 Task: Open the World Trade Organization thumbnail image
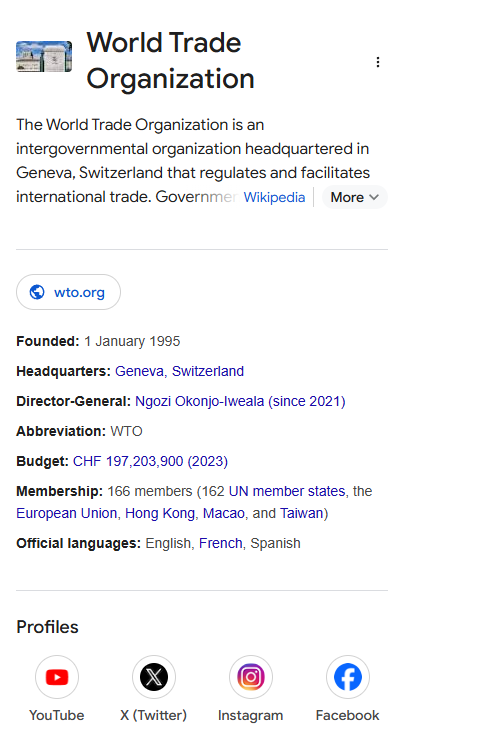coord(44,57)
